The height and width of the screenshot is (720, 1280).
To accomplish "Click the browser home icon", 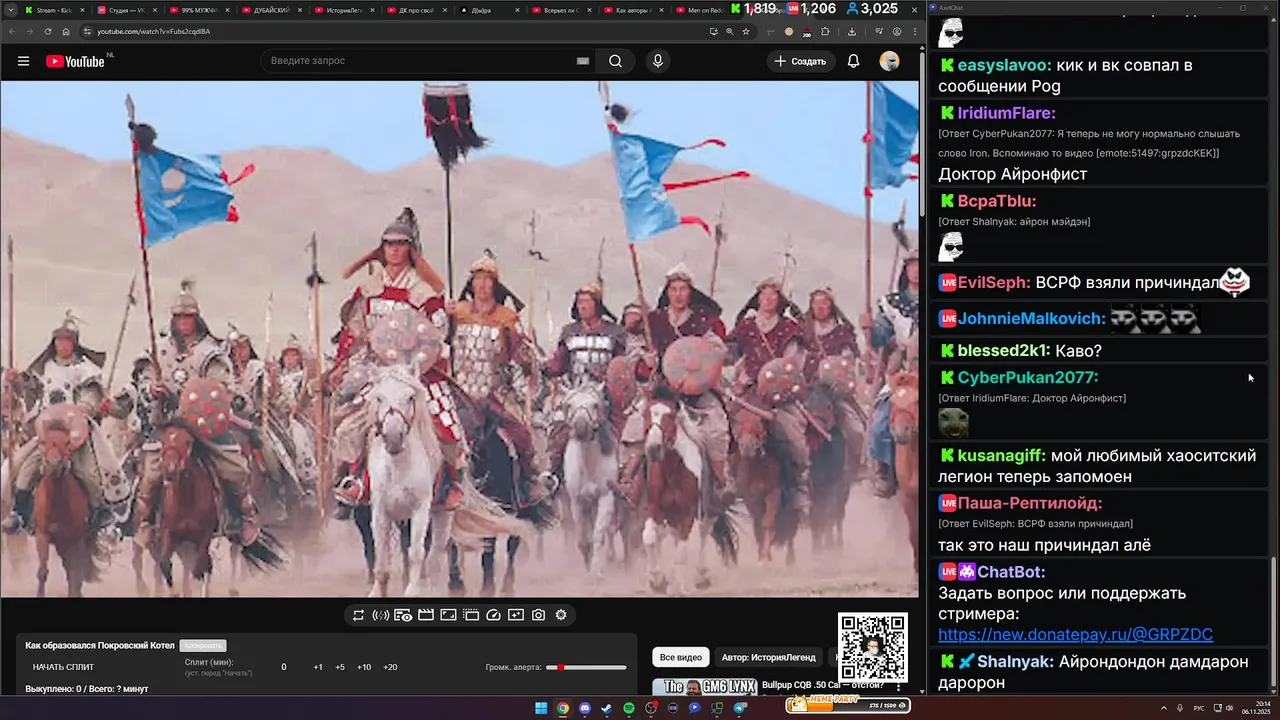I will 66,31.
